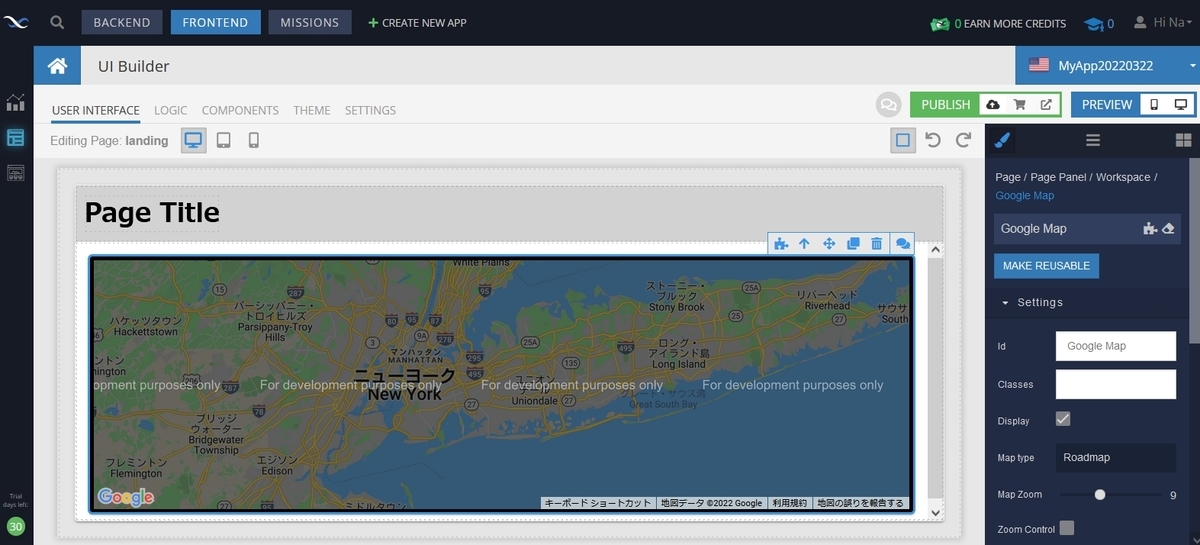Open the analytics chart sidebar icon
1200x545 pixels.
pyautogui.click(x=15, y=102)
